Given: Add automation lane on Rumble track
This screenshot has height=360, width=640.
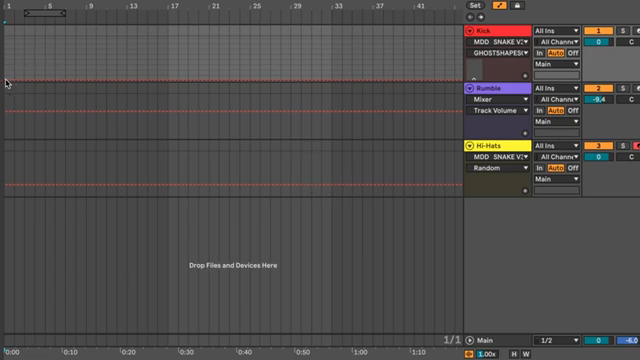Looking at the screenshot, I should (x=525, y=133).
